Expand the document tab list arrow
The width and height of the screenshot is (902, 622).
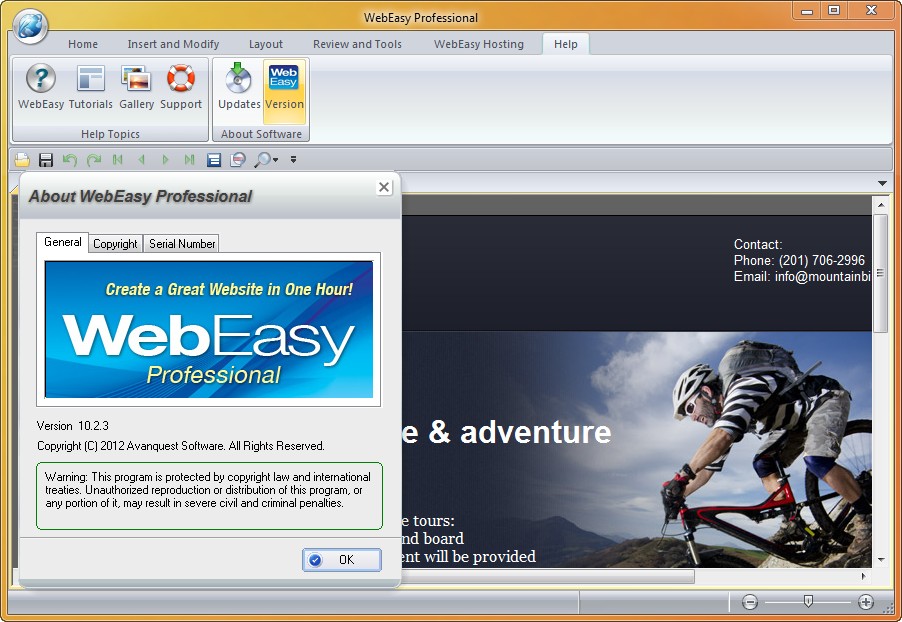pos(882,184)
